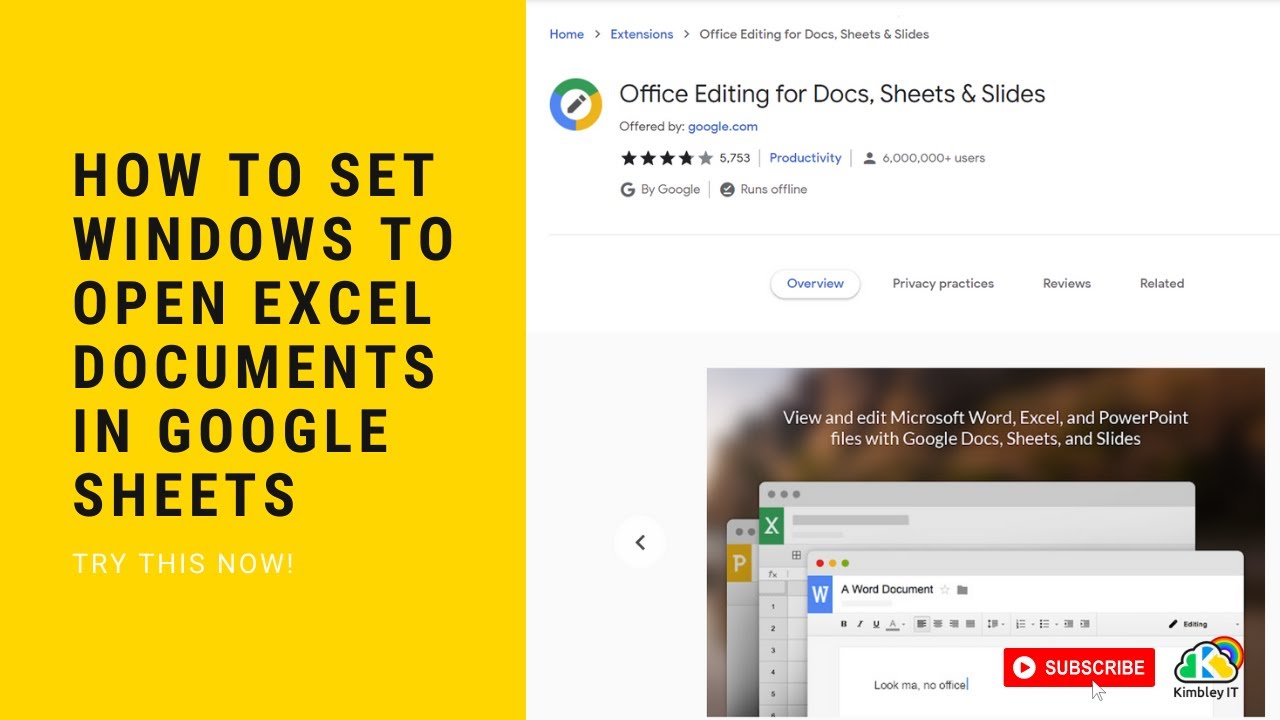Click the breadcrumb text 'Office Editing for Docs, Sheets & Slides'
The height and width of the screenshot is (720, 1280).
(x=814, y=34)
